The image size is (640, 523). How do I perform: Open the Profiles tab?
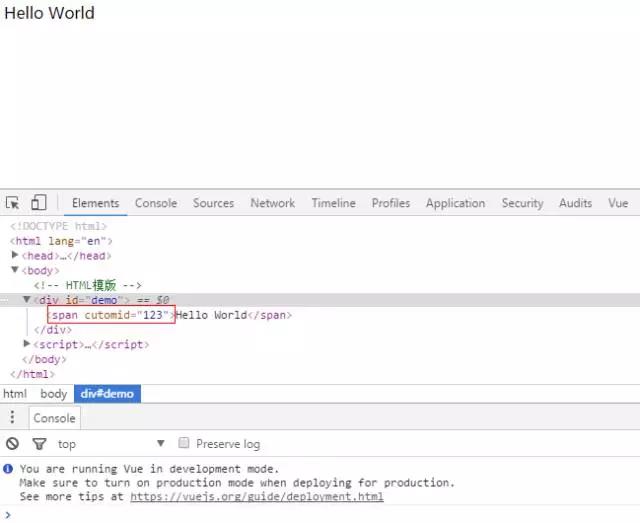coord(391,203)
